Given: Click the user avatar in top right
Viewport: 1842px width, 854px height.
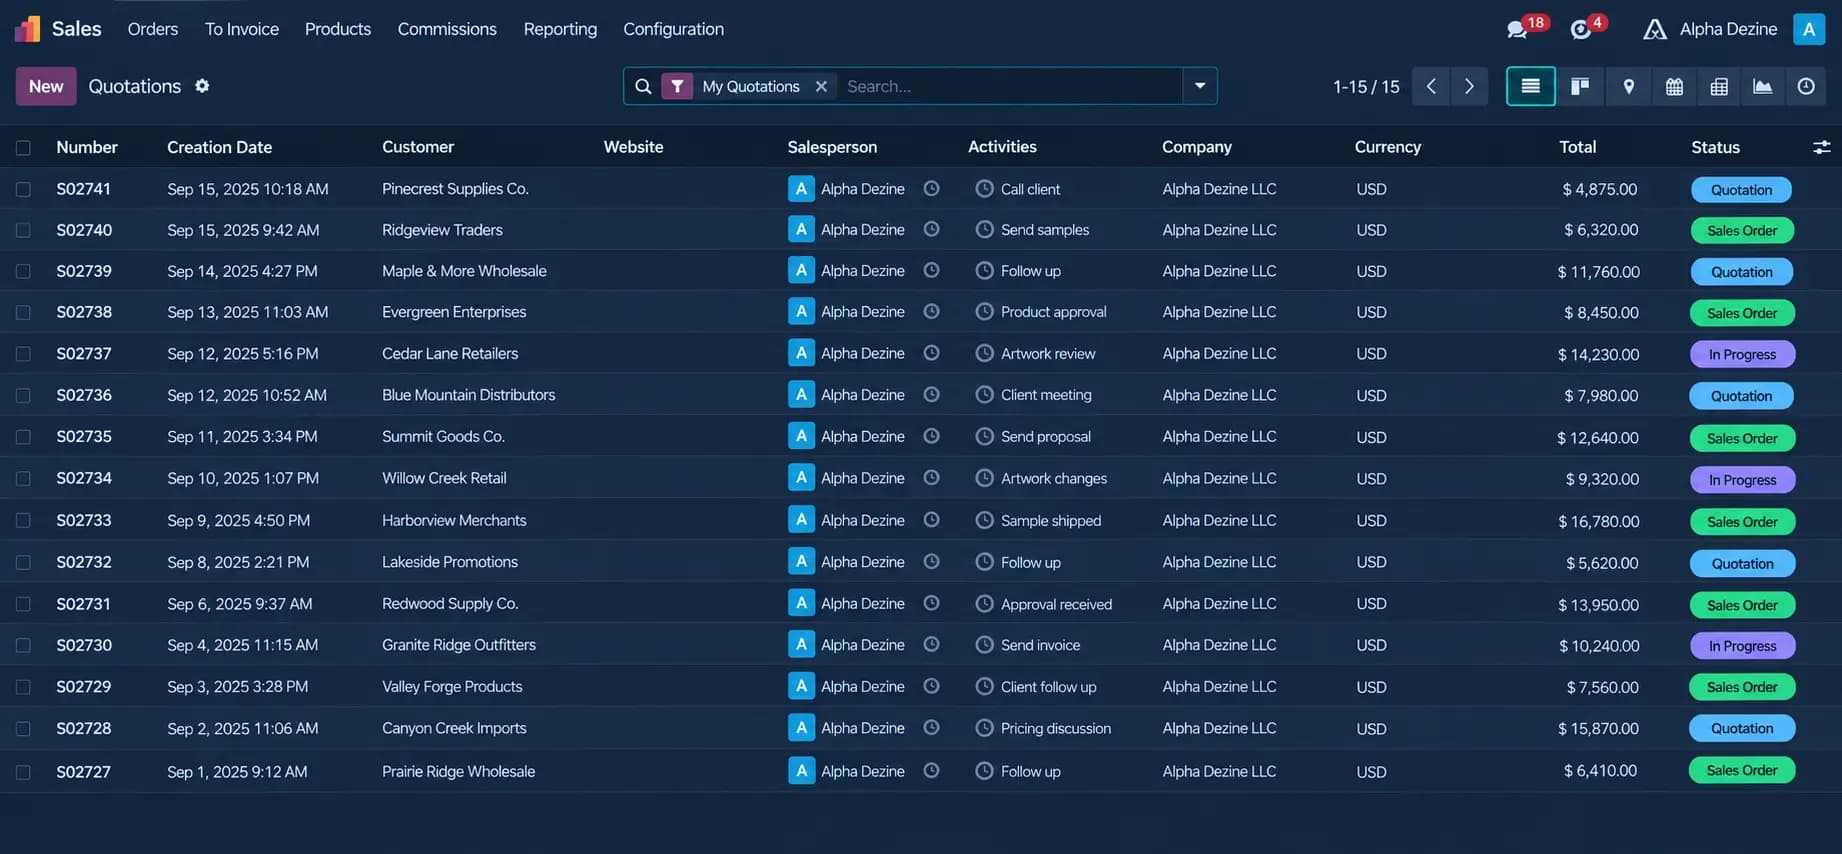Looking at the screenshot, I should pyautogui.click(x=1809, y=29).
